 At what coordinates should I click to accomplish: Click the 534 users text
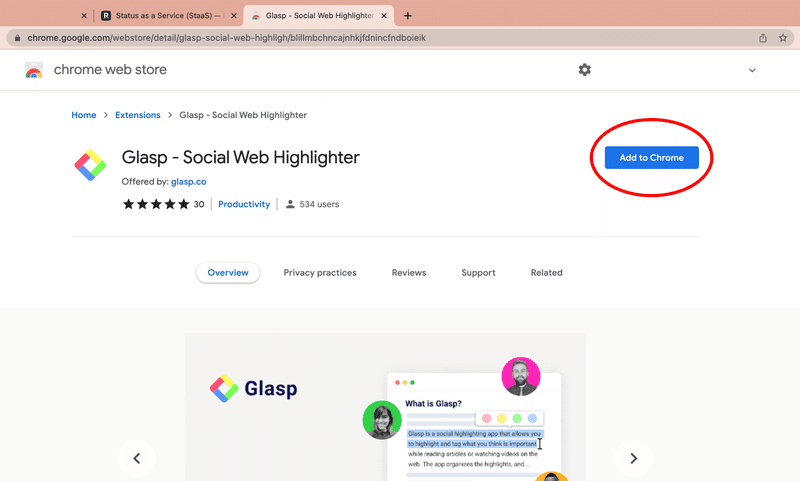point(319,204)
